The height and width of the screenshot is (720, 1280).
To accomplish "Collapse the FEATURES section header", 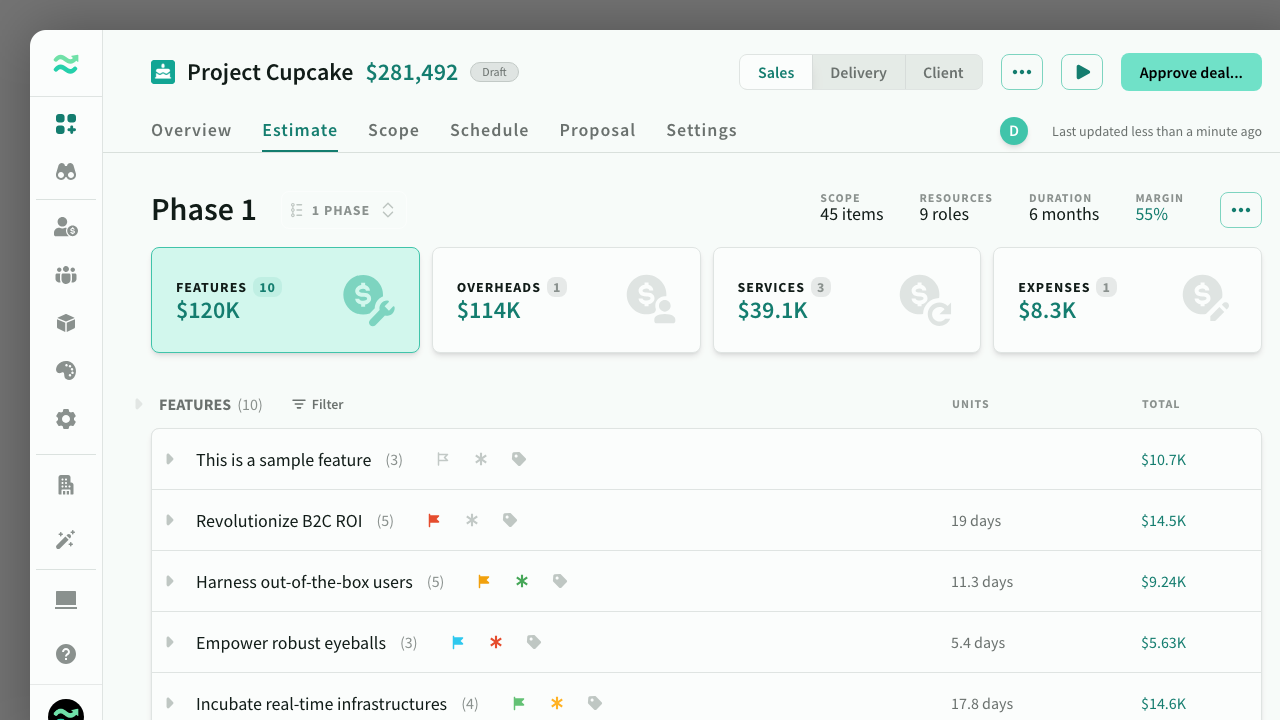I will click(x=138, y=404).
